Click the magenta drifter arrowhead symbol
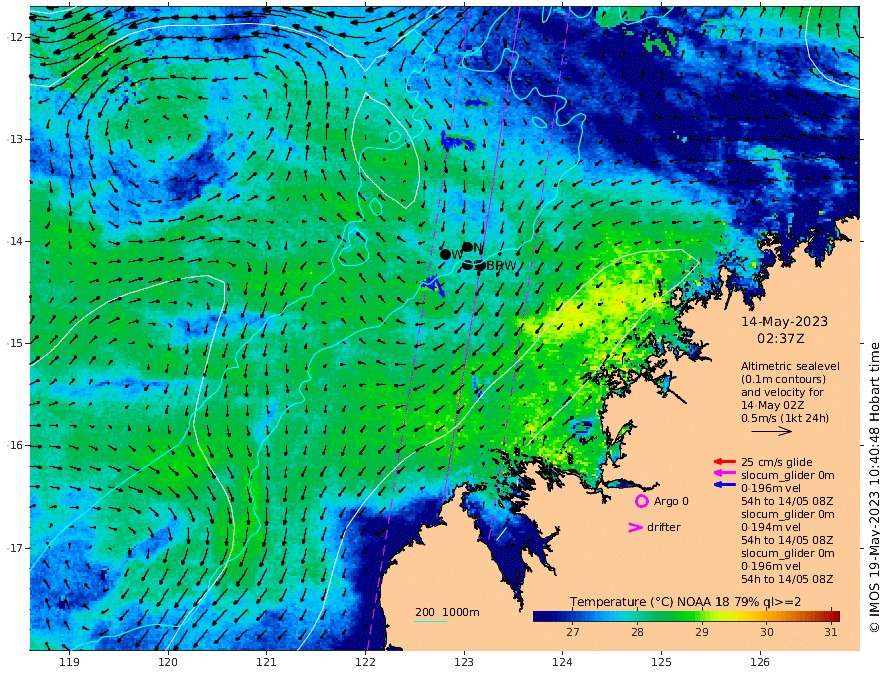Screen dimensions: 880x680 pos(635,527)
